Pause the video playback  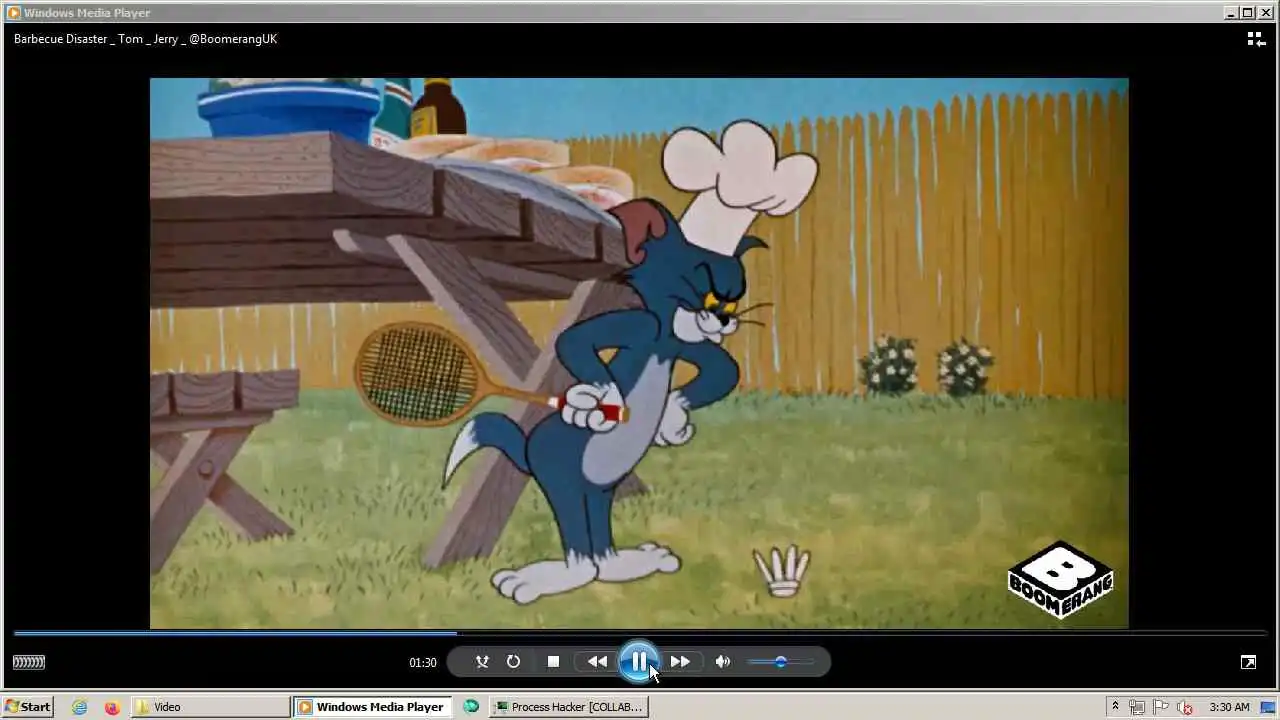(639, 661)
